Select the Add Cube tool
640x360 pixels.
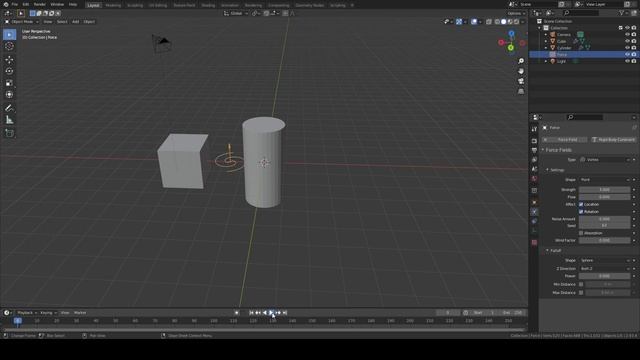pos(9,133)
